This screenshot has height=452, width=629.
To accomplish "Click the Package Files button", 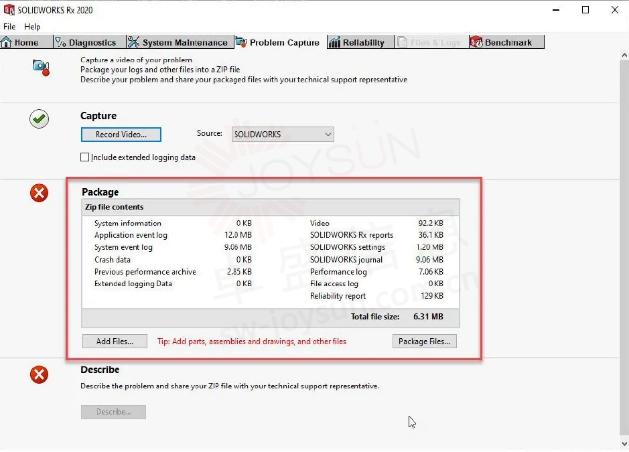I will (x=424, y=341).
